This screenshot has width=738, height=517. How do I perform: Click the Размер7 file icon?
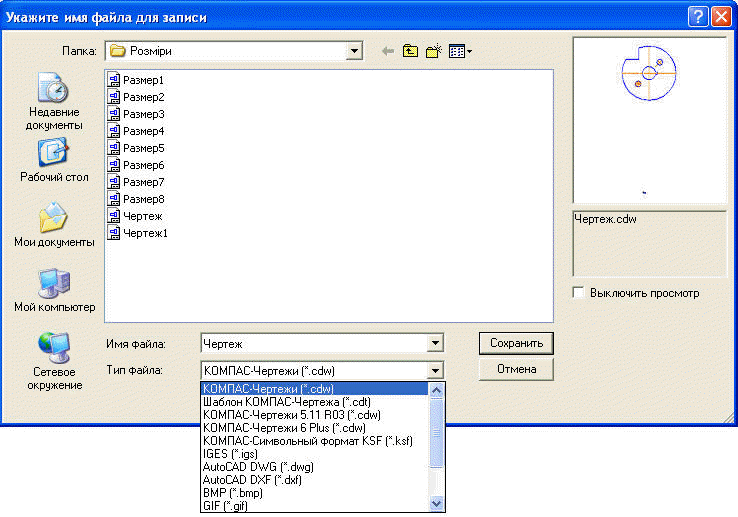pyautogui.click(x=113, y=182)
